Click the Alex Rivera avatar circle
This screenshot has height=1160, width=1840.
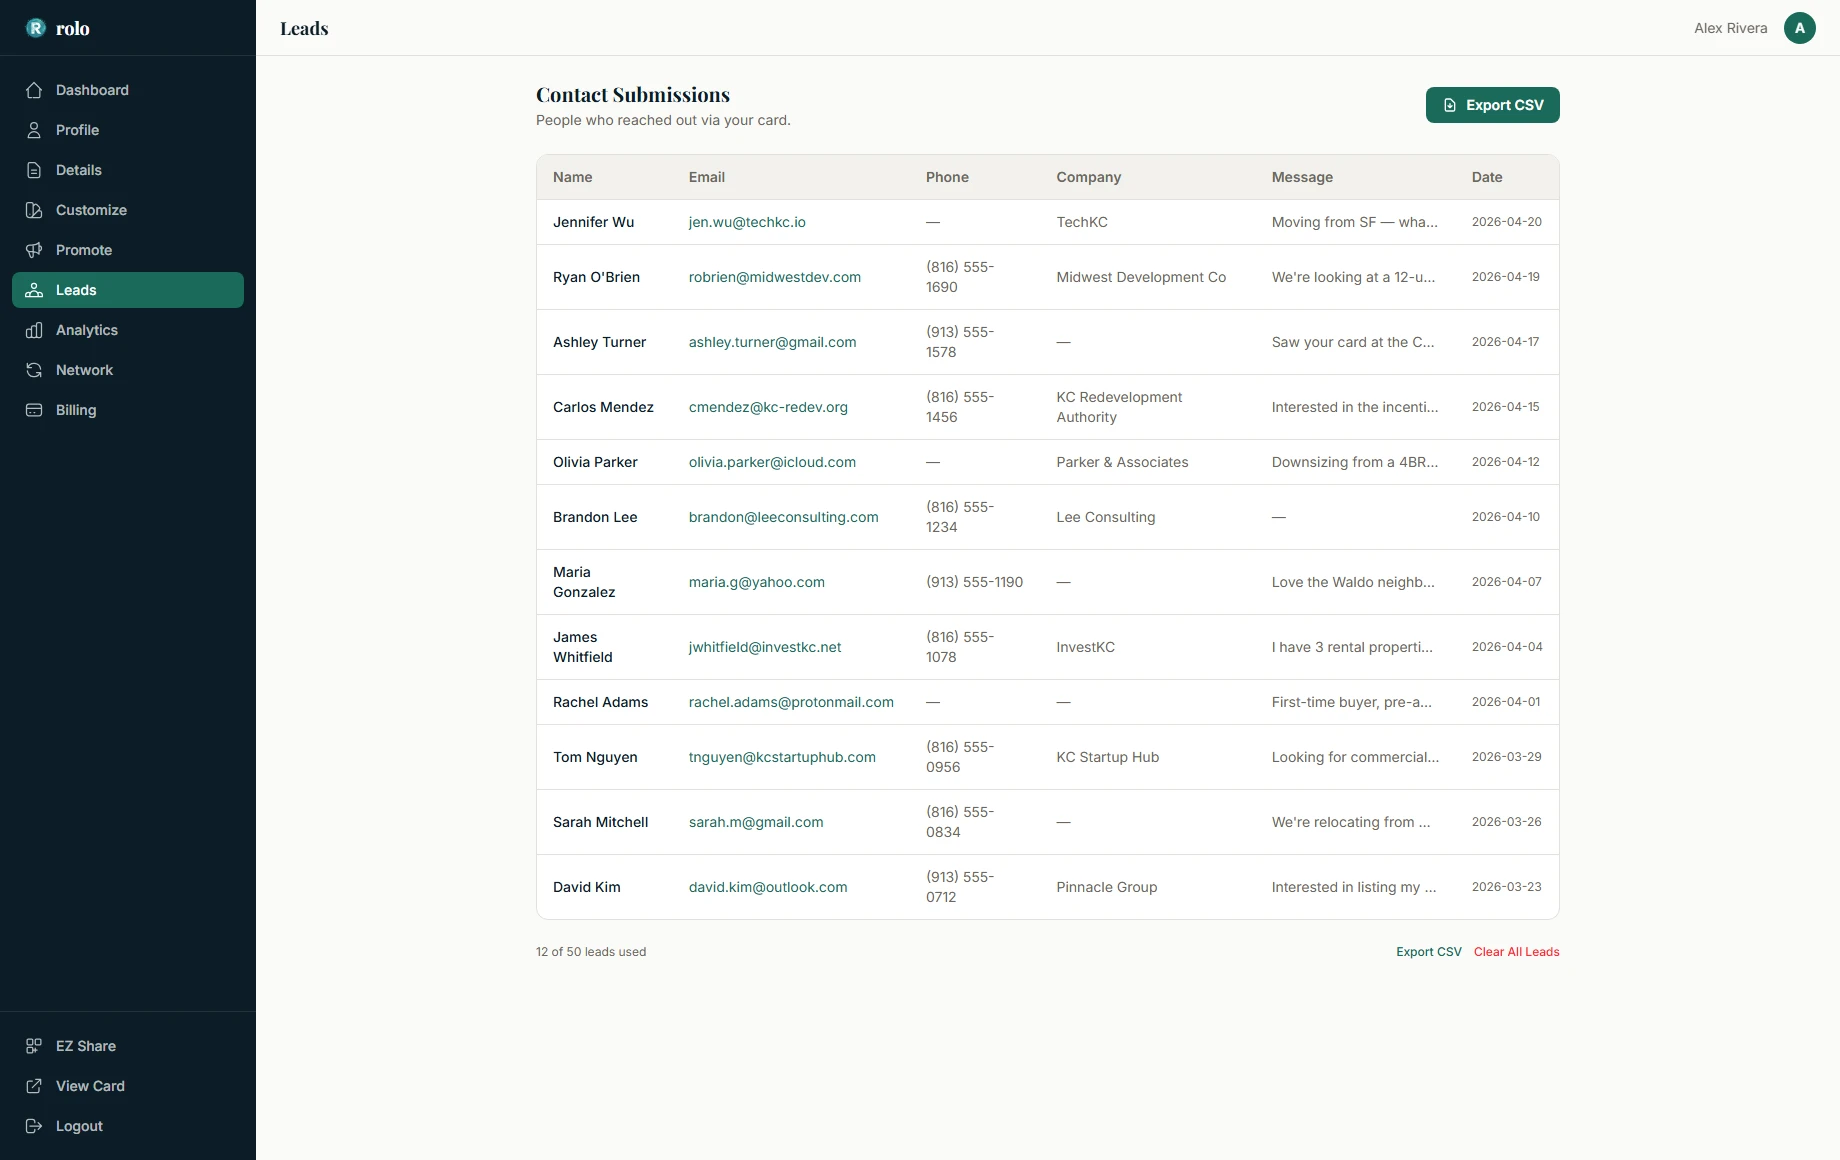(x=1800, y=28)
